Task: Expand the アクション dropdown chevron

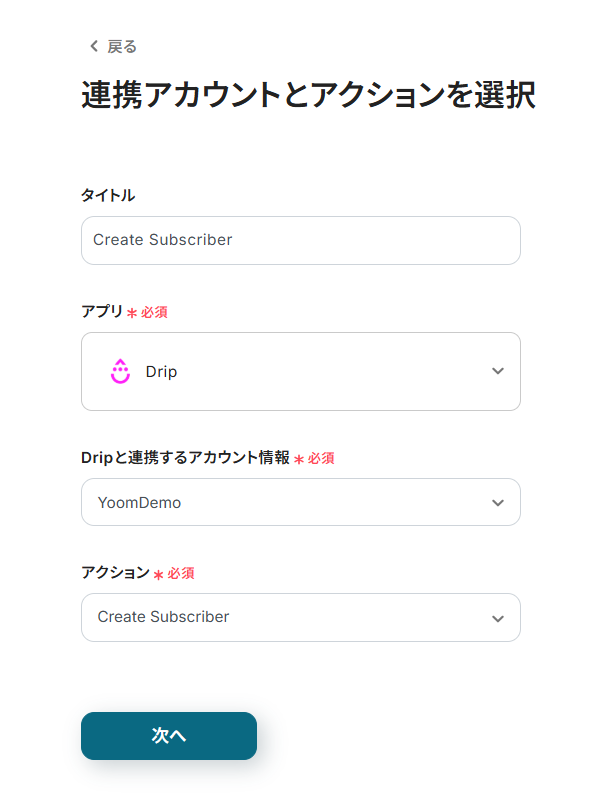Action: tap(498, 618)
